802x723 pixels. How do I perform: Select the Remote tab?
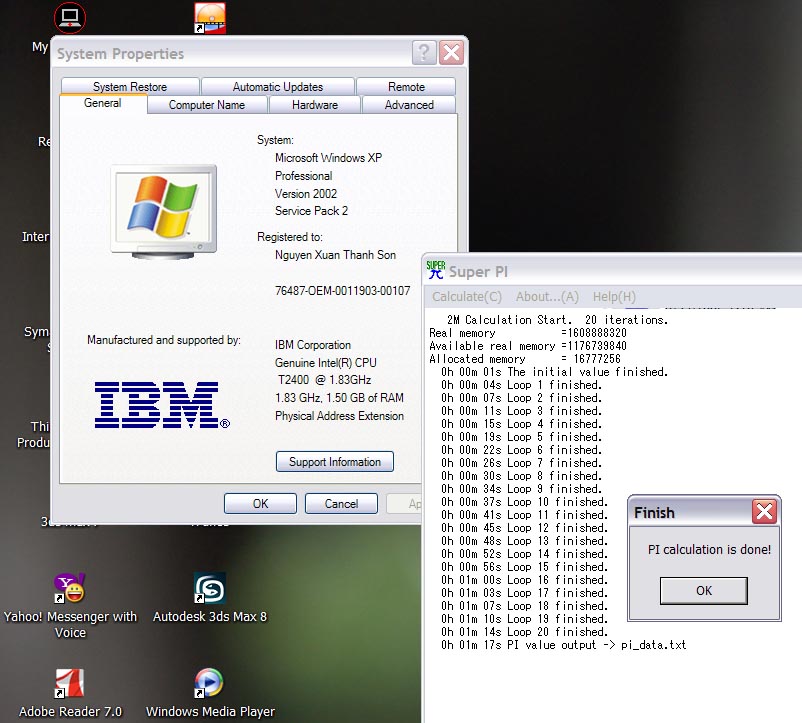(x=406, y=87)
